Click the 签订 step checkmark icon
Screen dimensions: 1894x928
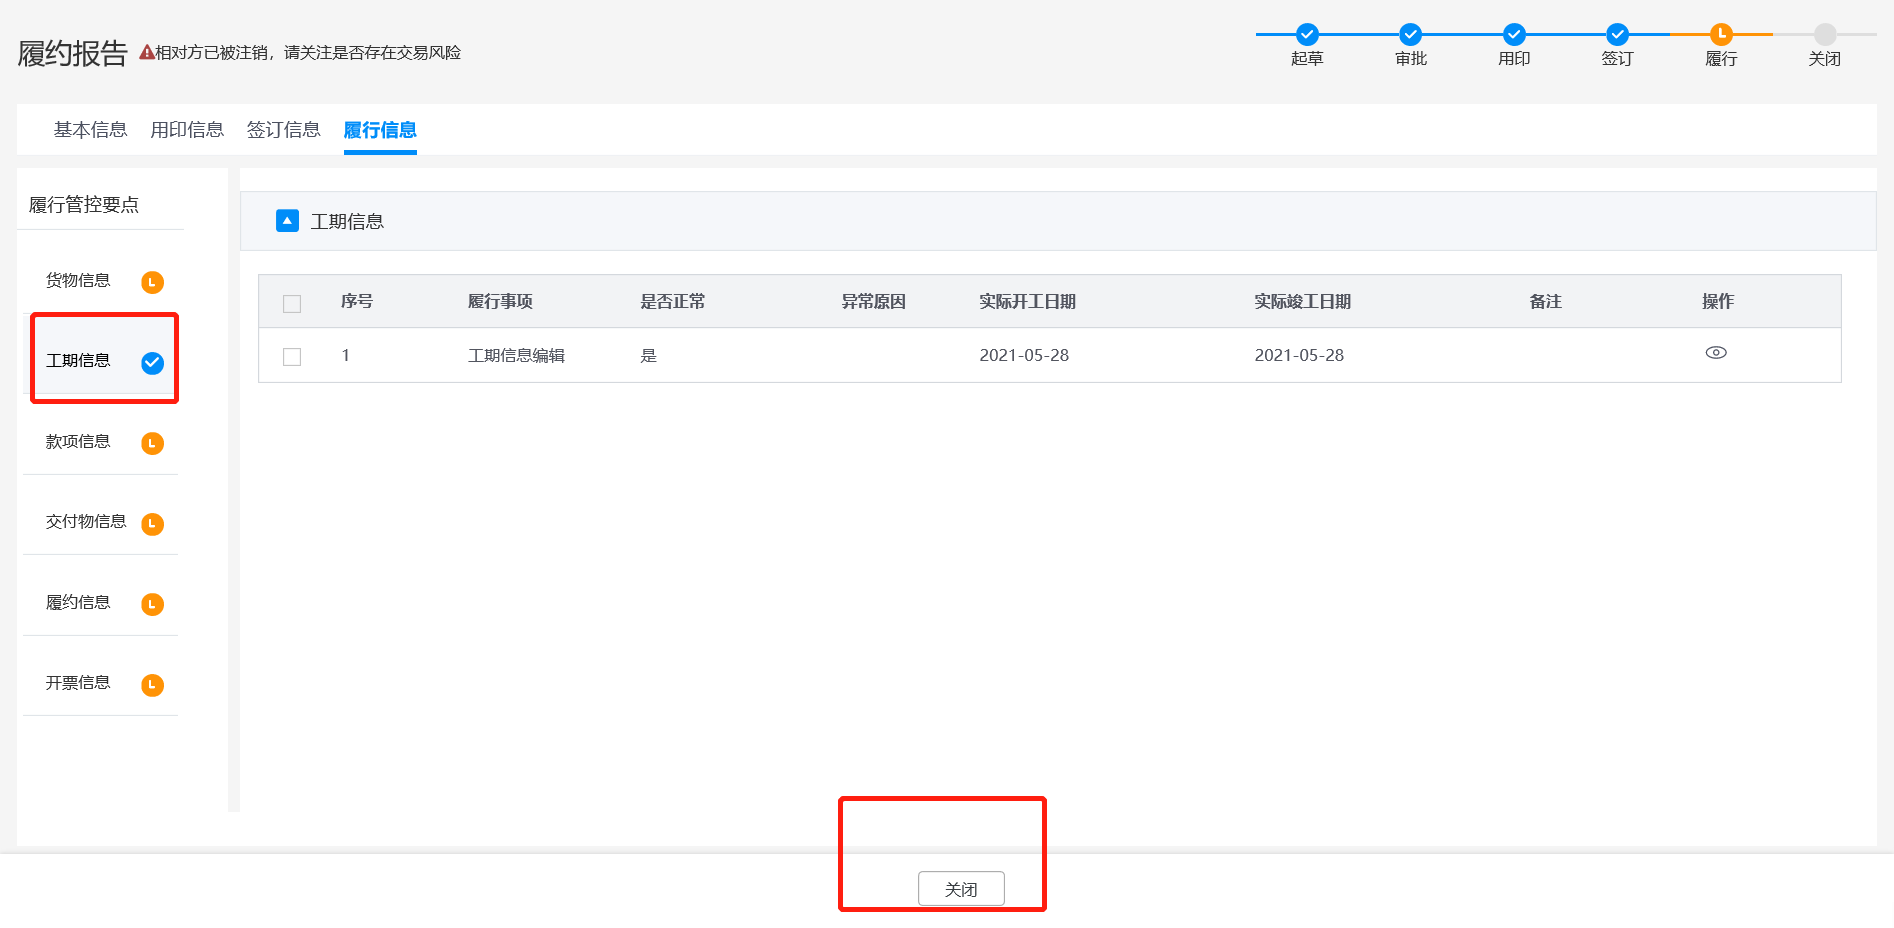1617,34
